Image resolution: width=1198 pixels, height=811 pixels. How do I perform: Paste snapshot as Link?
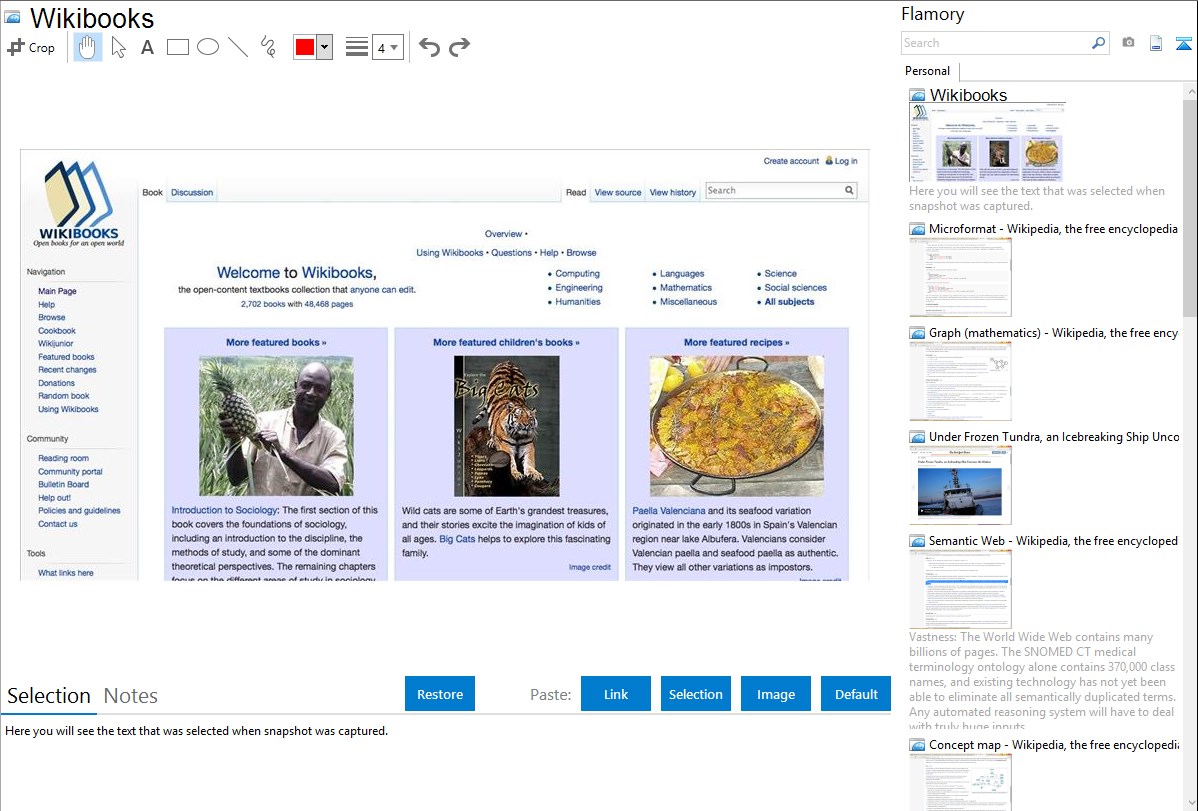[616, 694]
